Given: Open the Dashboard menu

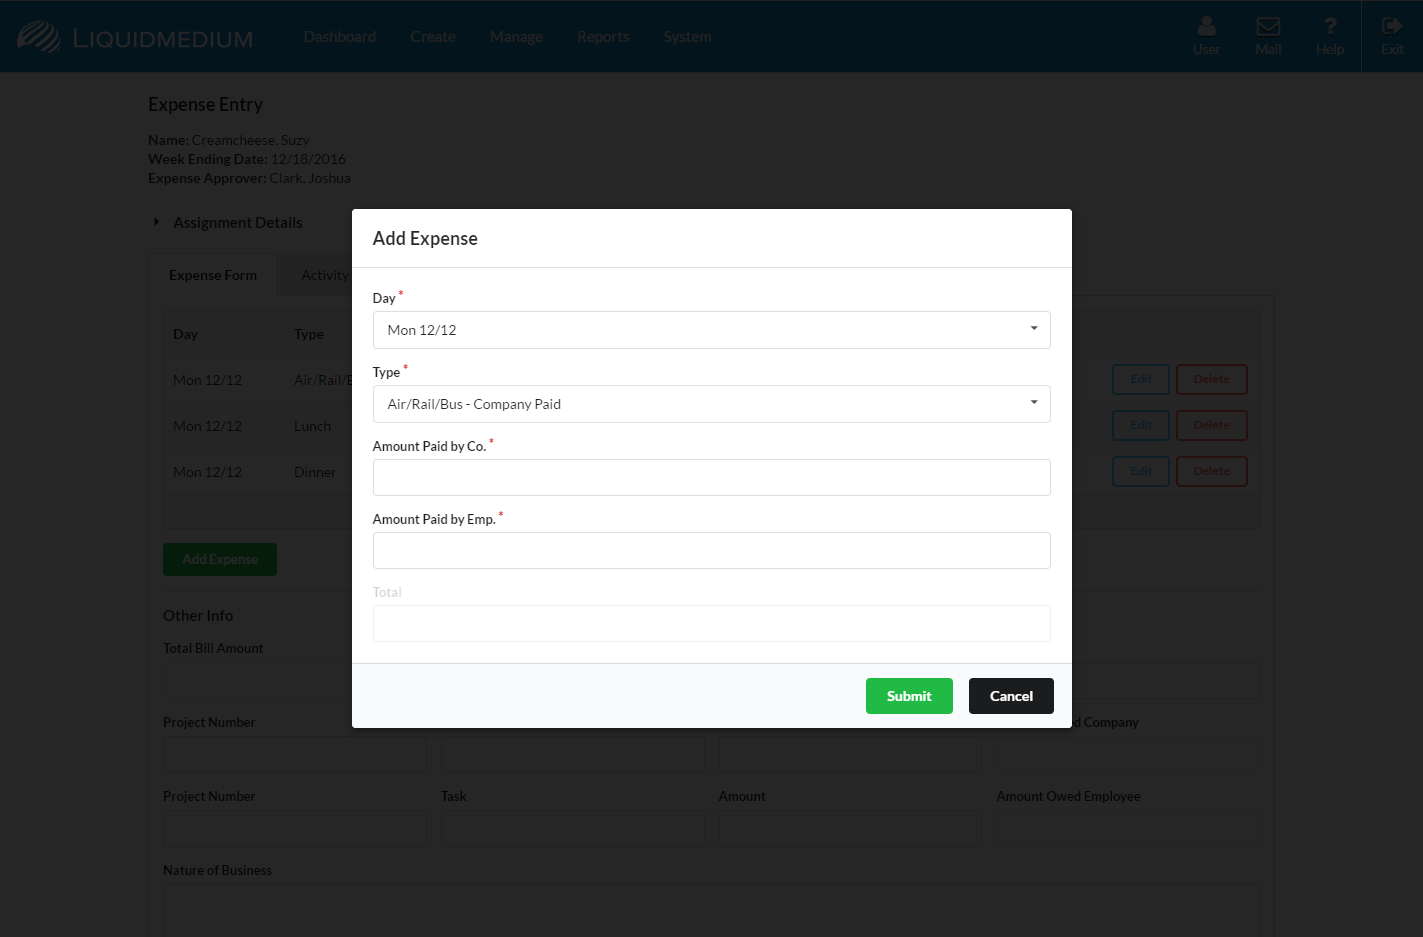Looking at the screenshot, I should [x=340, y=37].
